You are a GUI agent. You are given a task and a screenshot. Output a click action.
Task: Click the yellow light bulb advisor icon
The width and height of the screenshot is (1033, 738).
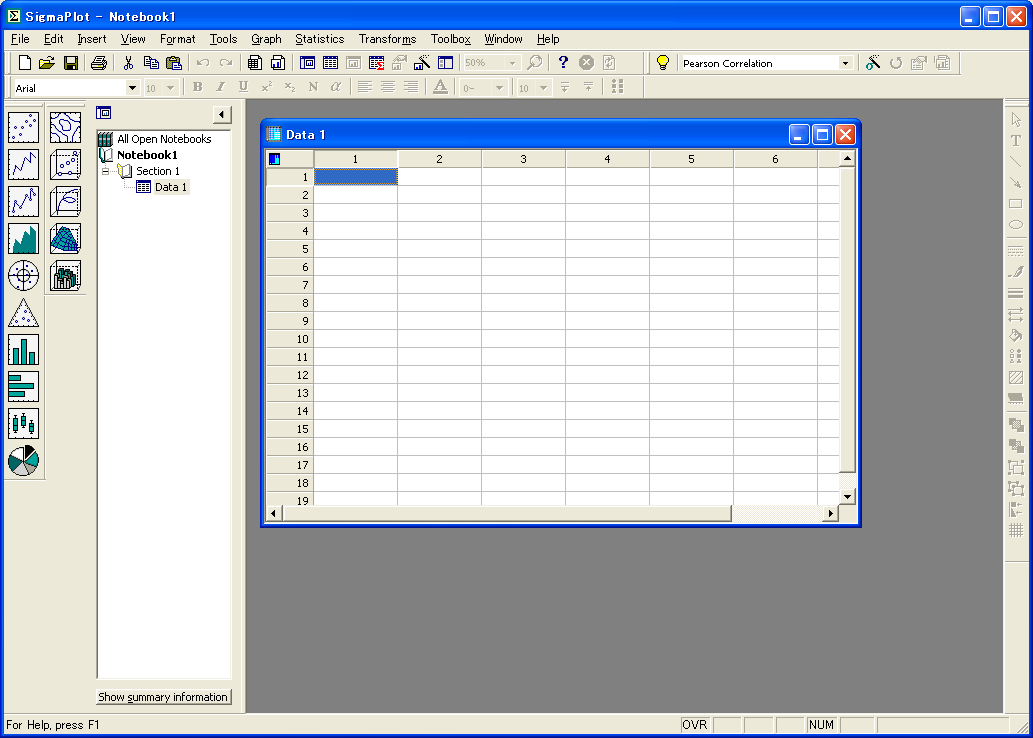pos(663,63)
